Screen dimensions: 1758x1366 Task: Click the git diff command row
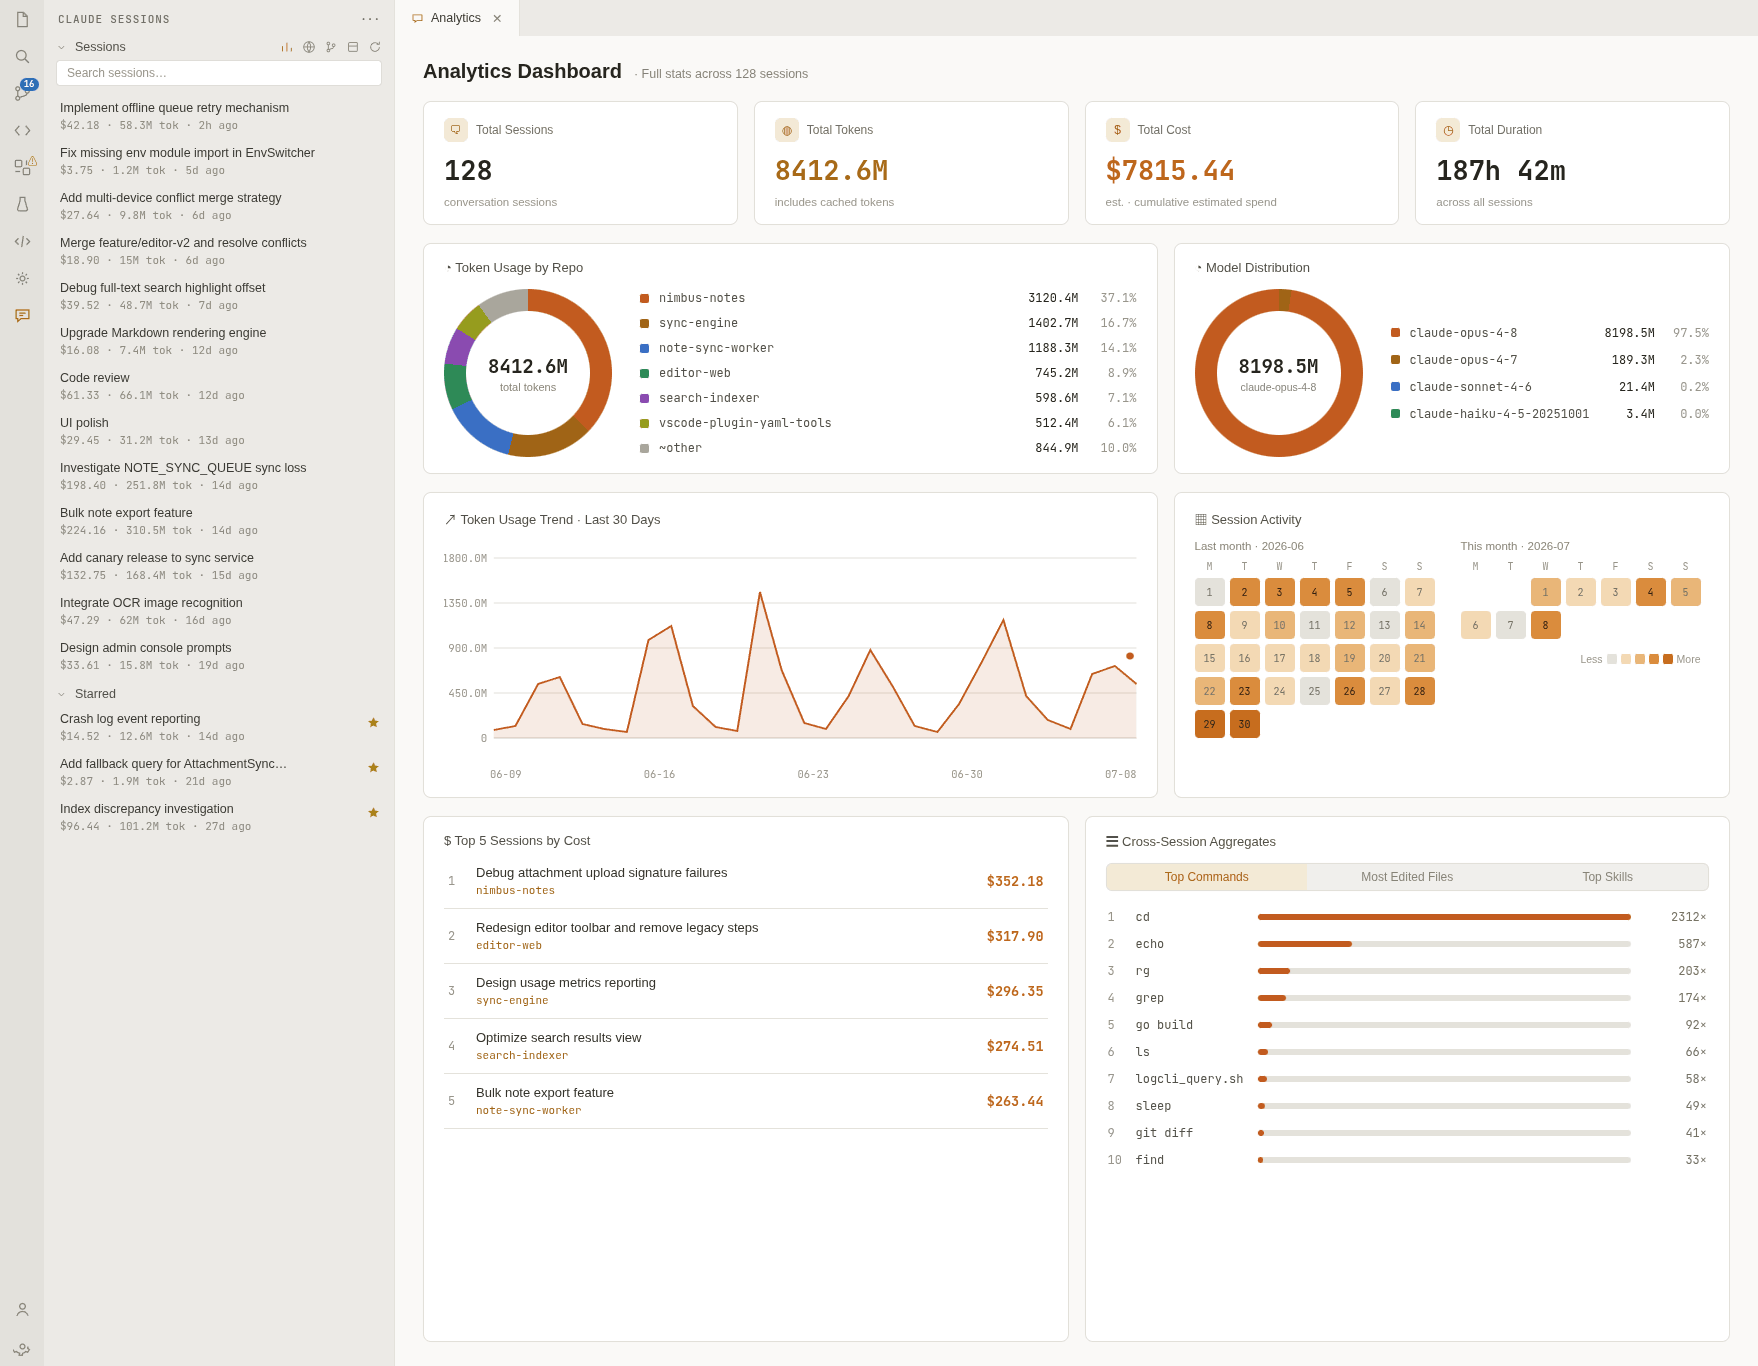(1407, 1133)
